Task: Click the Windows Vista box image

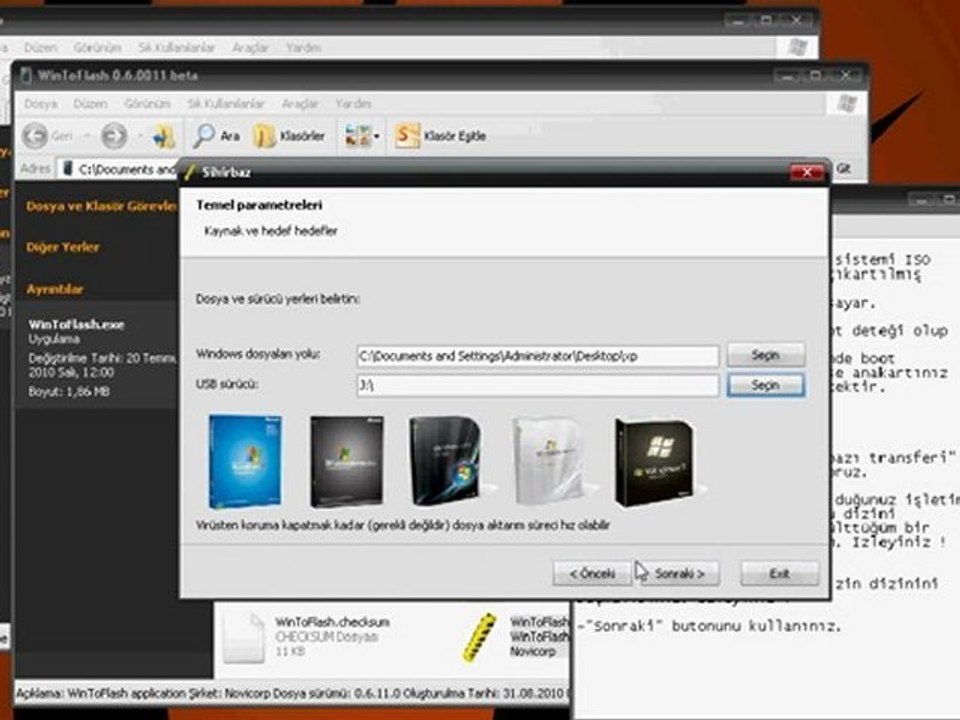Action: (448, 462)
